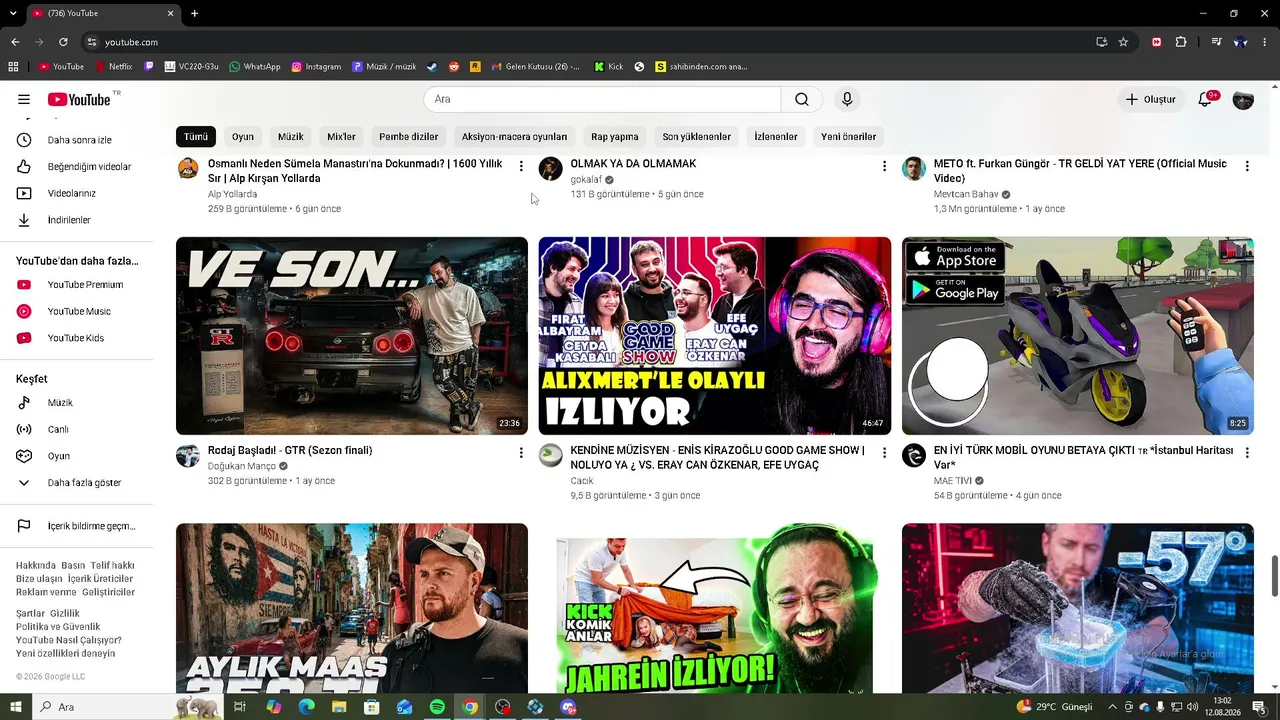This screenshot has width=1280, height=720.
Task: Open the Gizlilik footer link
Action: pyautogui.click(x=65, y=614)
